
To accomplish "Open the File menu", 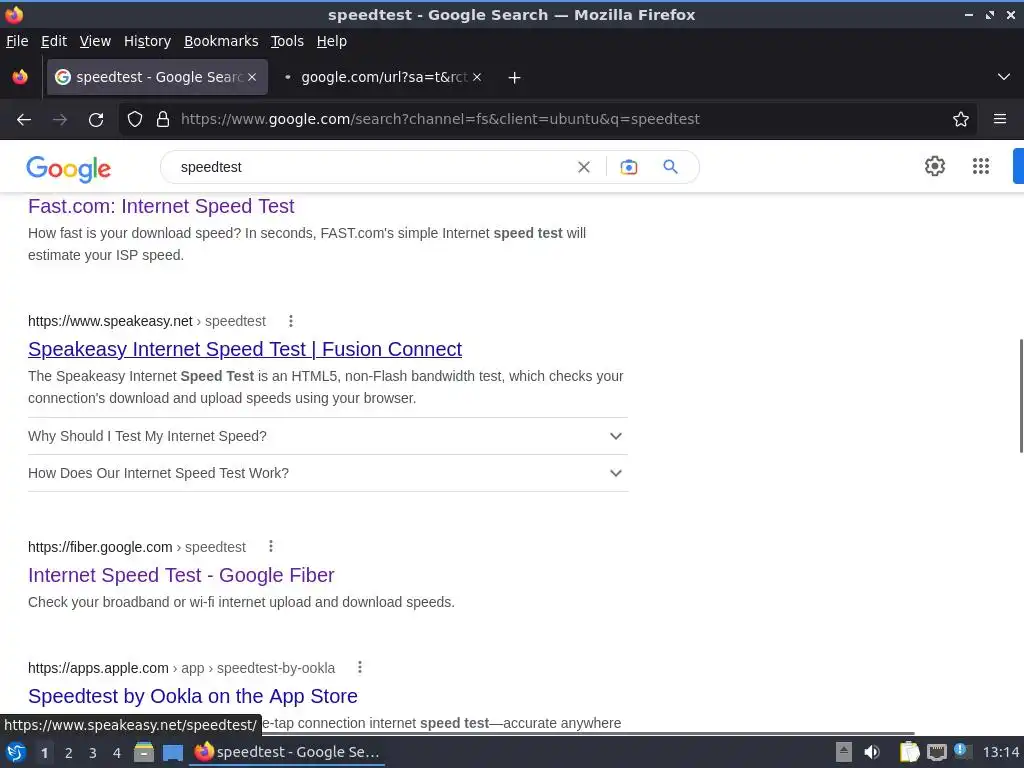I will pyautogui.click(x=17, y=41).
